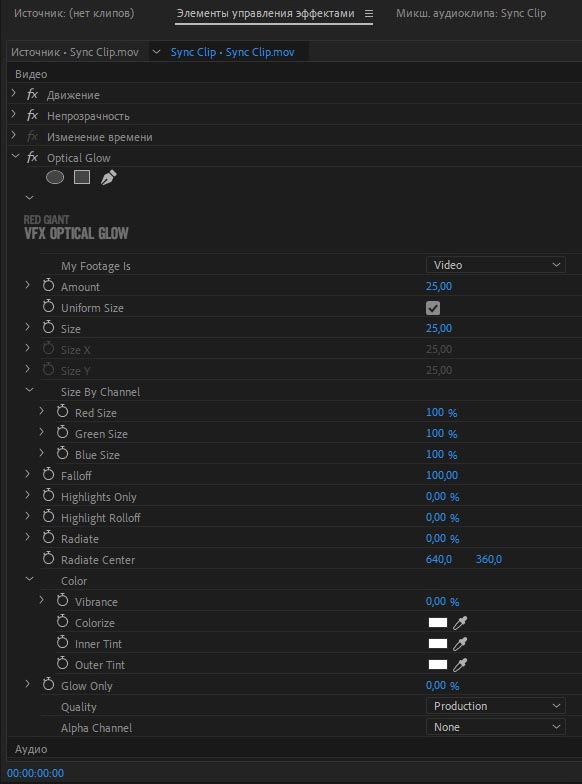Screen dimensions: 582x784
Task: Collapse the Optical Glow effect
Action: [x=15, y=156]
